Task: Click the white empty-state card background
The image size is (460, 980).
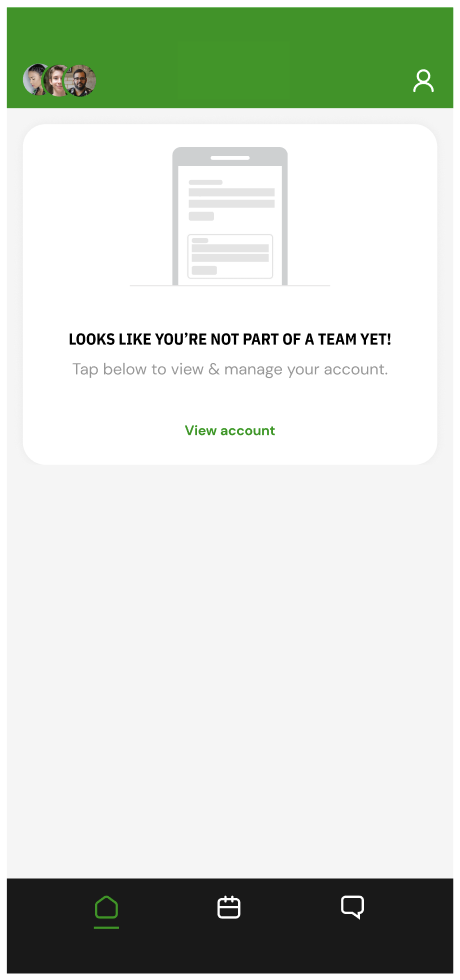Action: coord(230,294)
